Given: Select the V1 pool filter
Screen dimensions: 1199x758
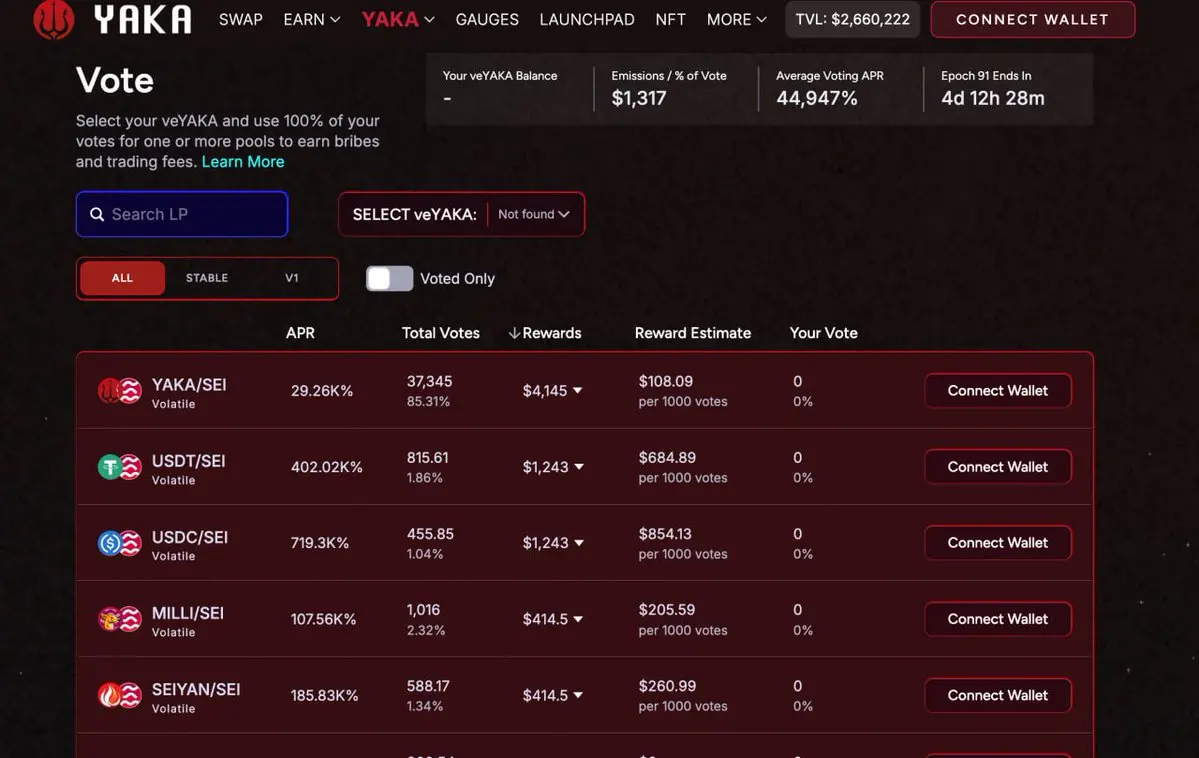Looking at the screenshot, I should (x=291, y=278).
